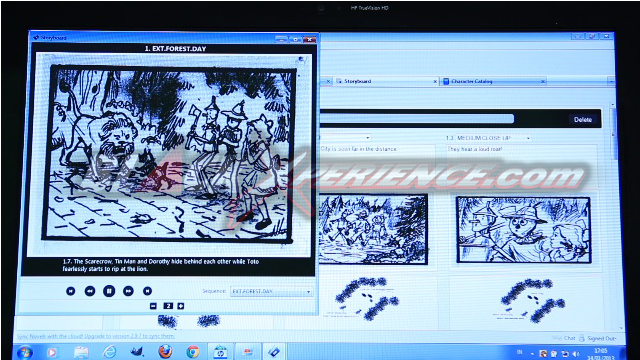Click the Signed Out status menu

tap(602, 338)
